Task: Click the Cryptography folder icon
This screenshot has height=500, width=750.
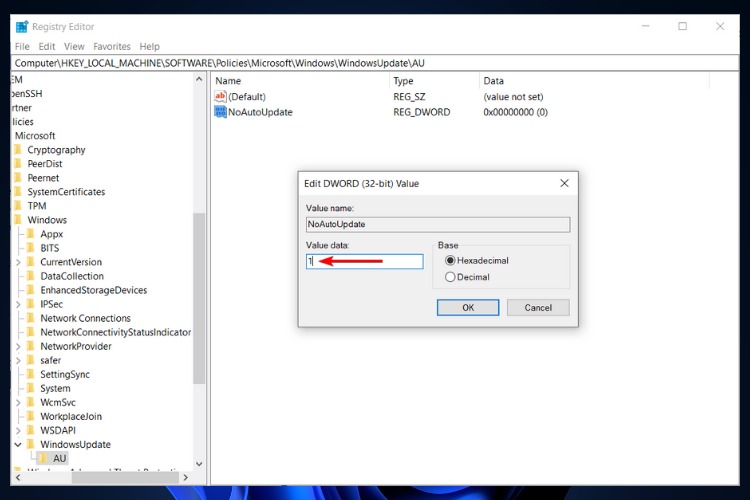Action: point(19,150)
